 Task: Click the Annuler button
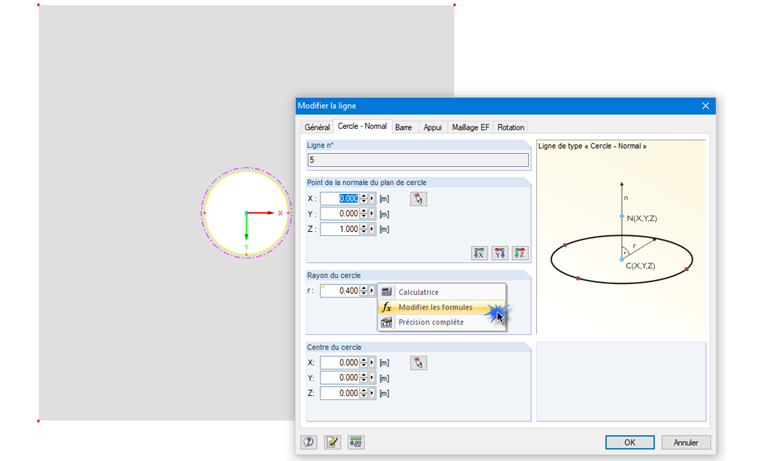[x=686, y=442]
